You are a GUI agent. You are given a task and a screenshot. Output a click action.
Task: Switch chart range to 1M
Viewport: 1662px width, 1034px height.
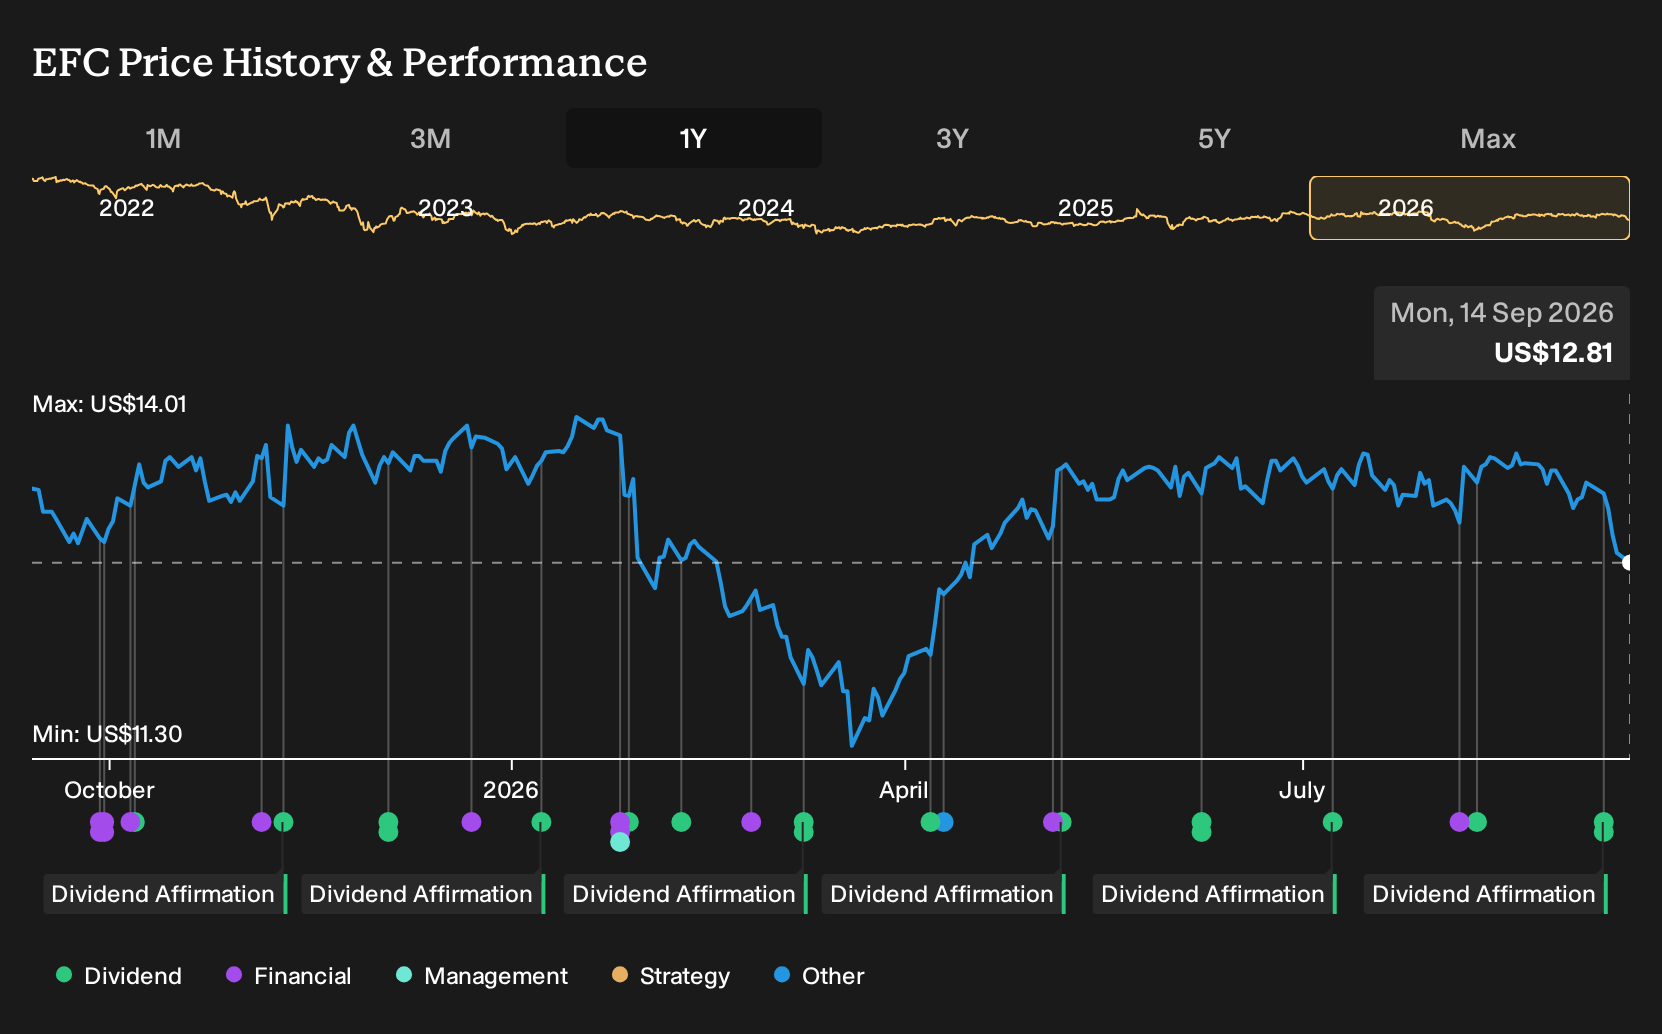click(x=163, y=138)
